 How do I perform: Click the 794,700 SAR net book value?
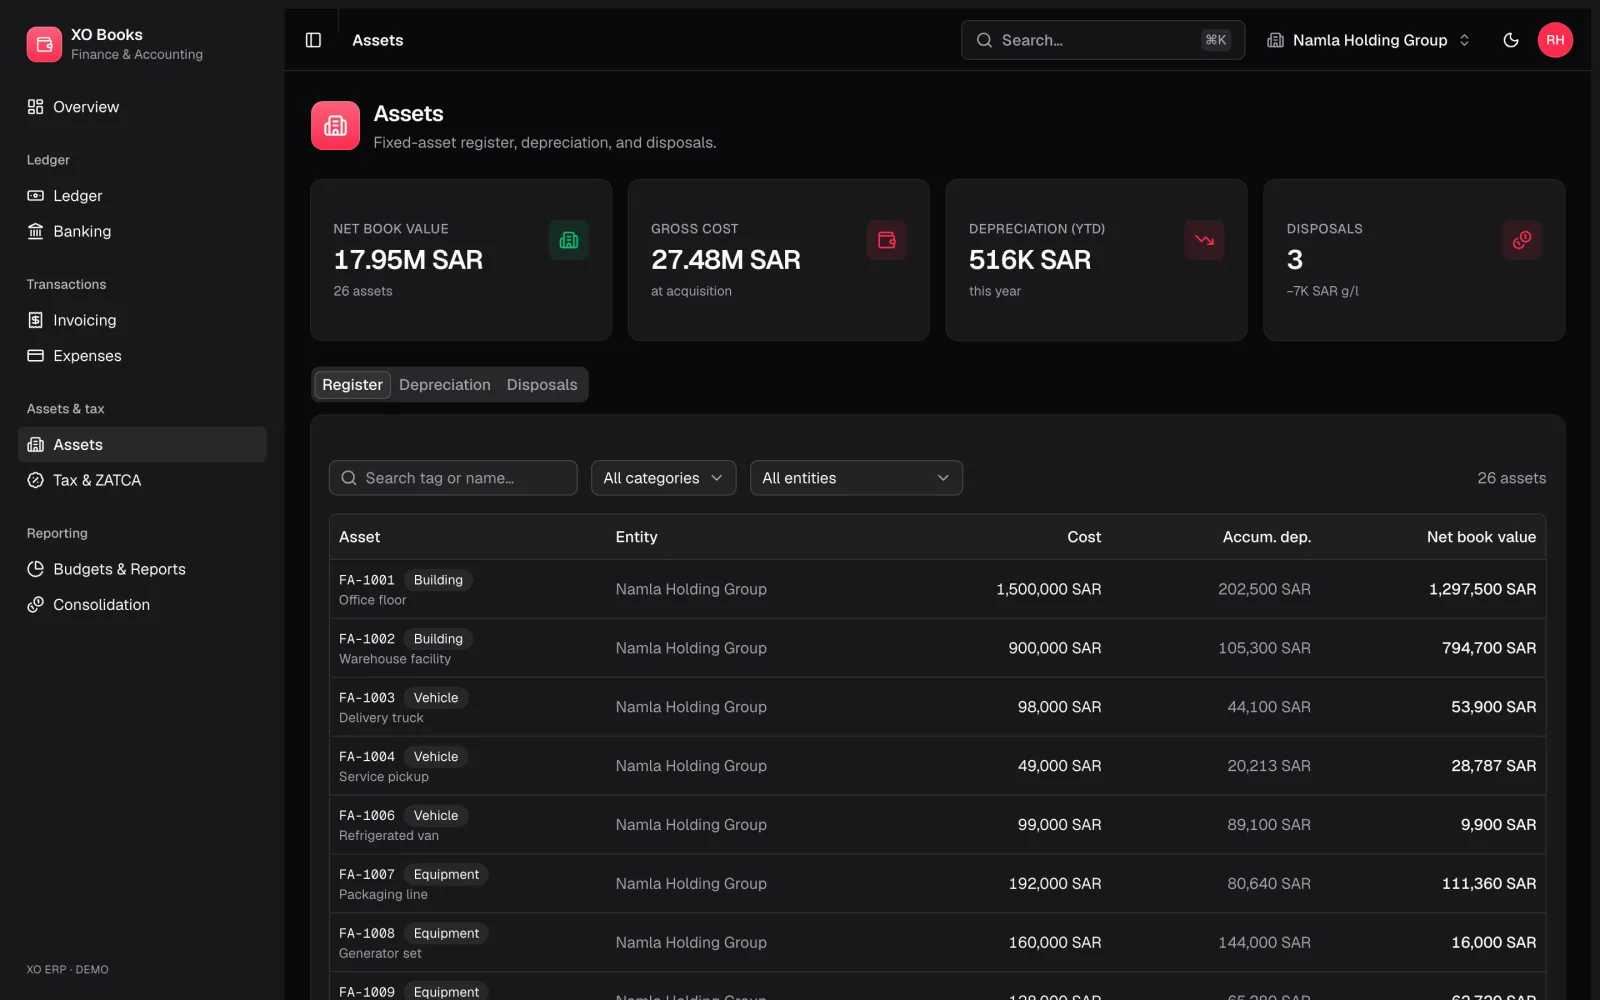[1488, 648]
